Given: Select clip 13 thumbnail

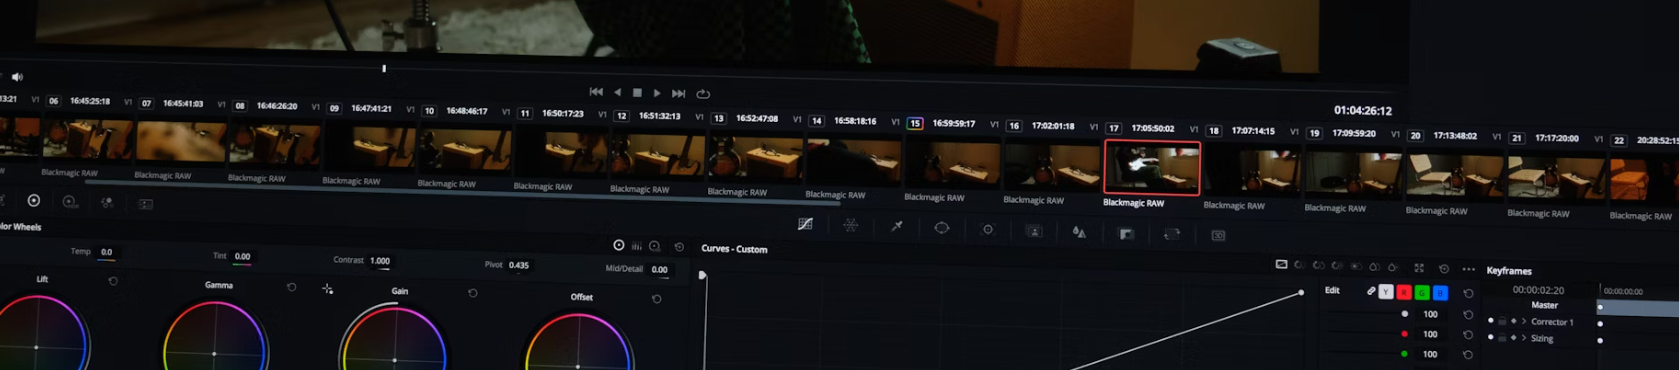Looking at the screenshot, I should pyautogui.click(x=755, y=158).
